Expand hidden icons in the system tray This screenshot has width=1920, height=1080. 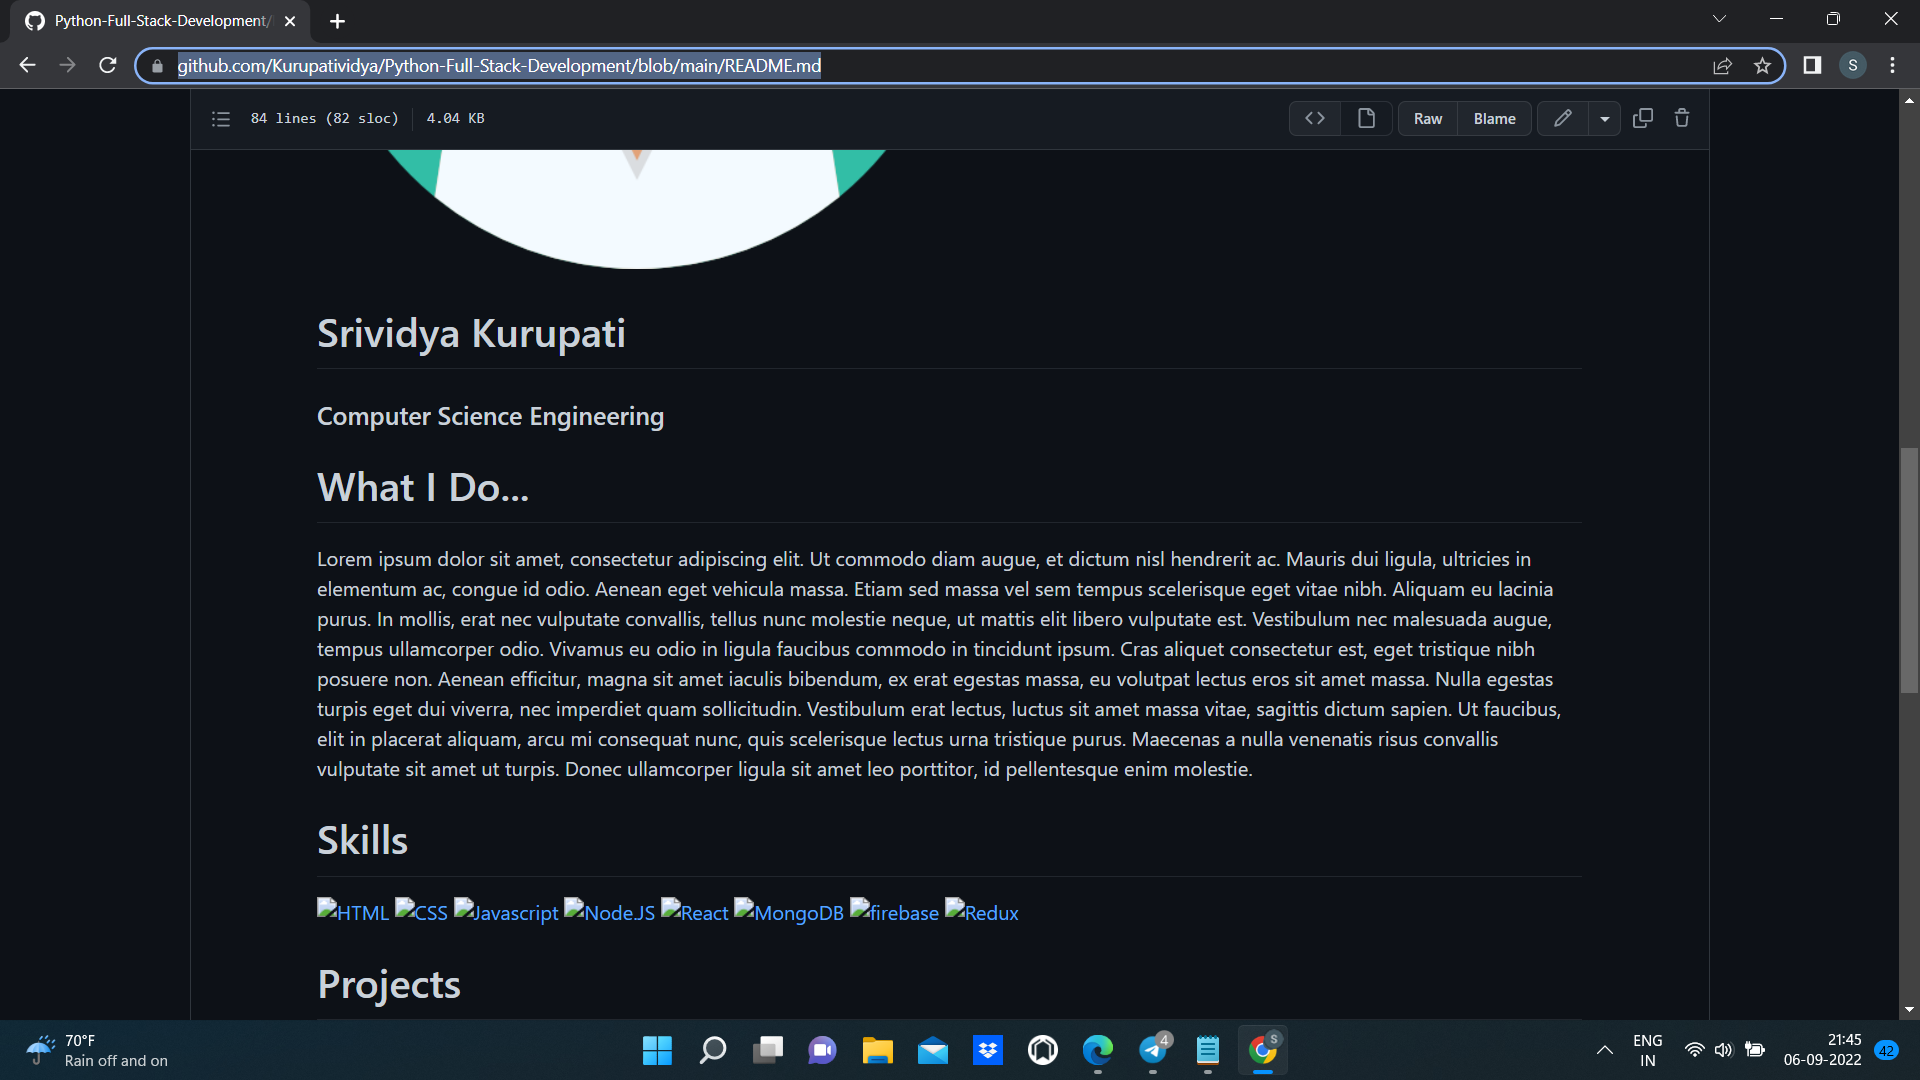1605,1050
